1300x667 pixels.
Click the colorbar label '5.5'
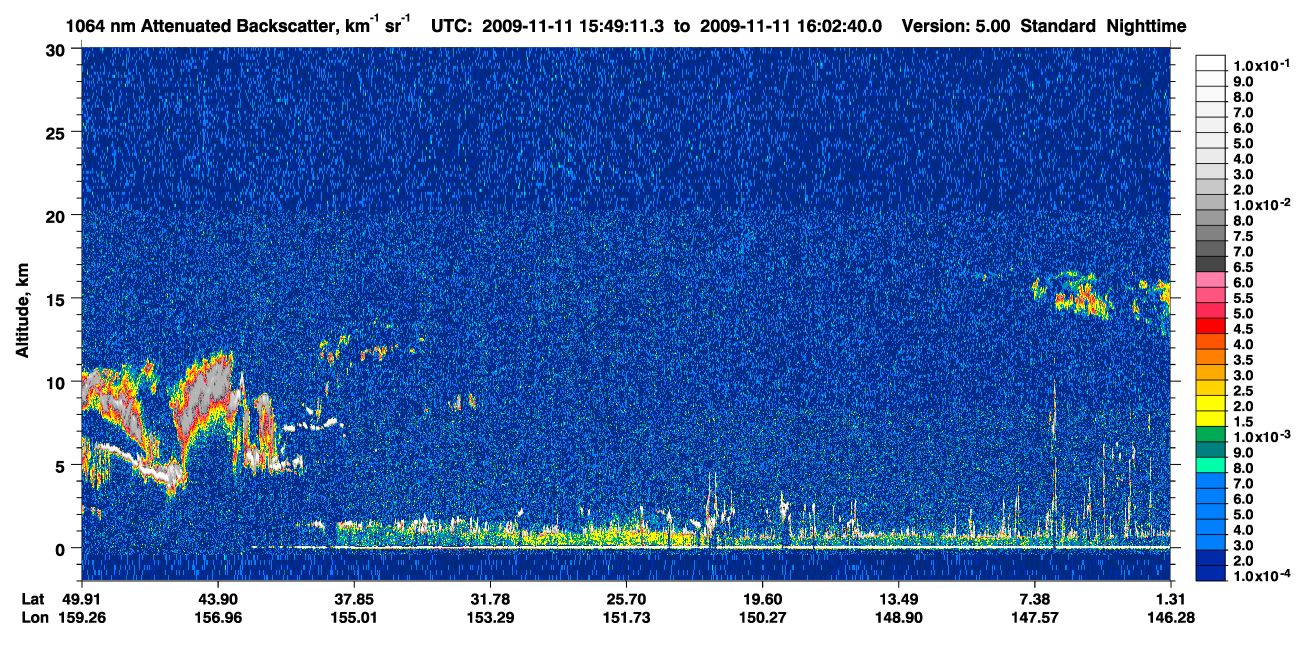(x=1245, y=298)
